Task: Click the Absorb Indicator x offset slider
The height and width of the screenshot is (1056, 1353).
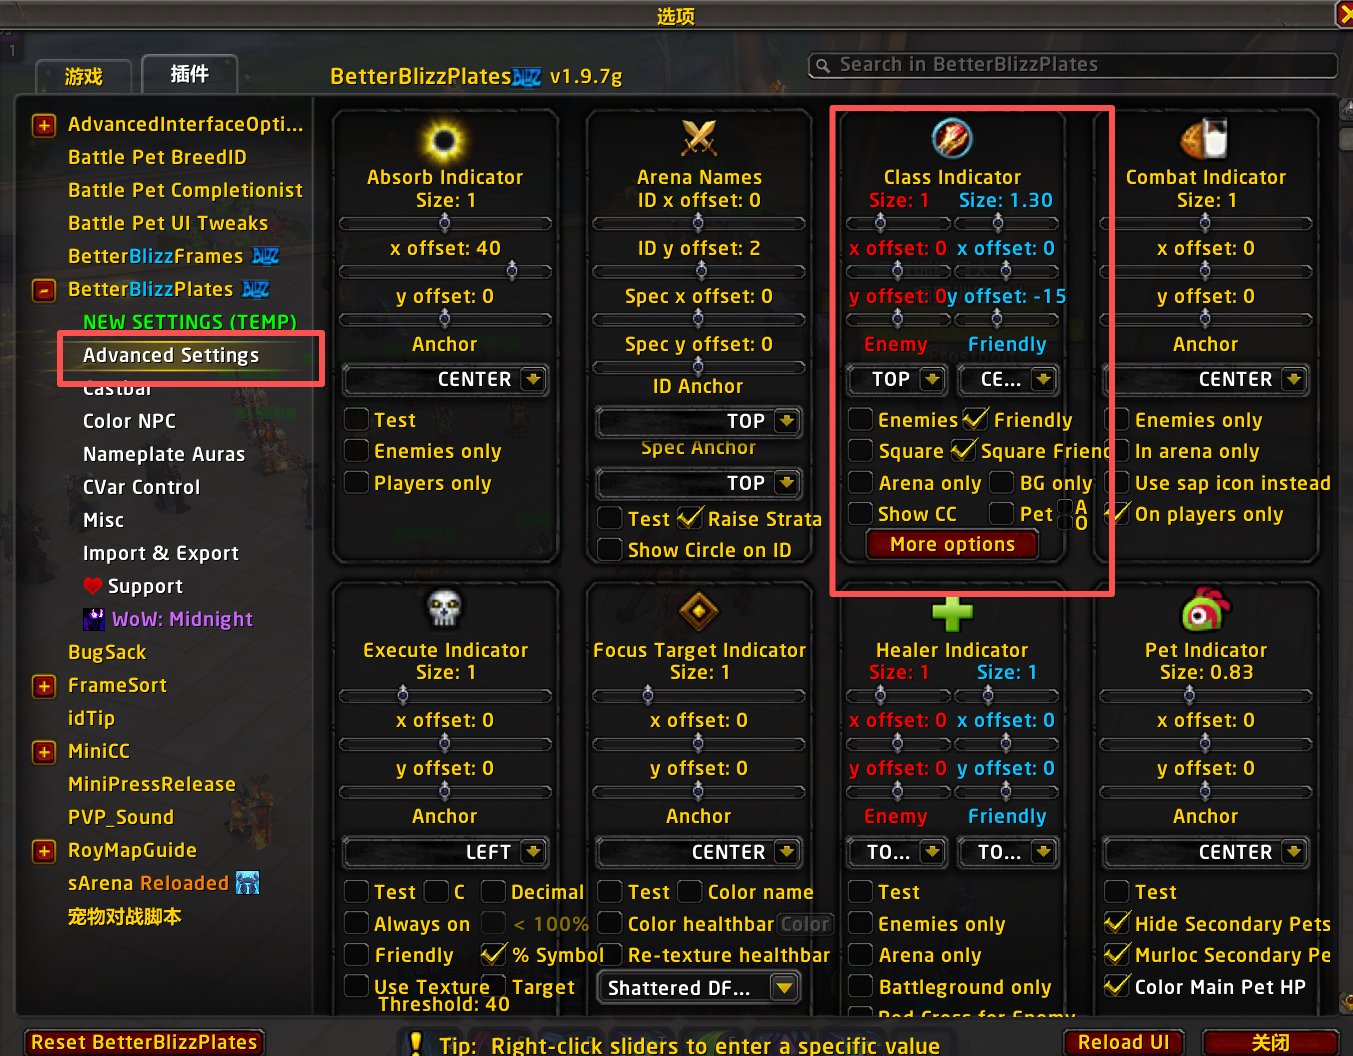Action: coord(445,271)
